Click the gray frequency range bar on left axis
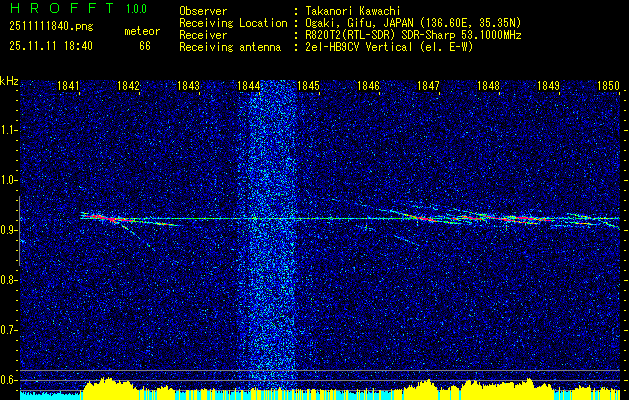The image size is (629, 400). tap(19, 231)
